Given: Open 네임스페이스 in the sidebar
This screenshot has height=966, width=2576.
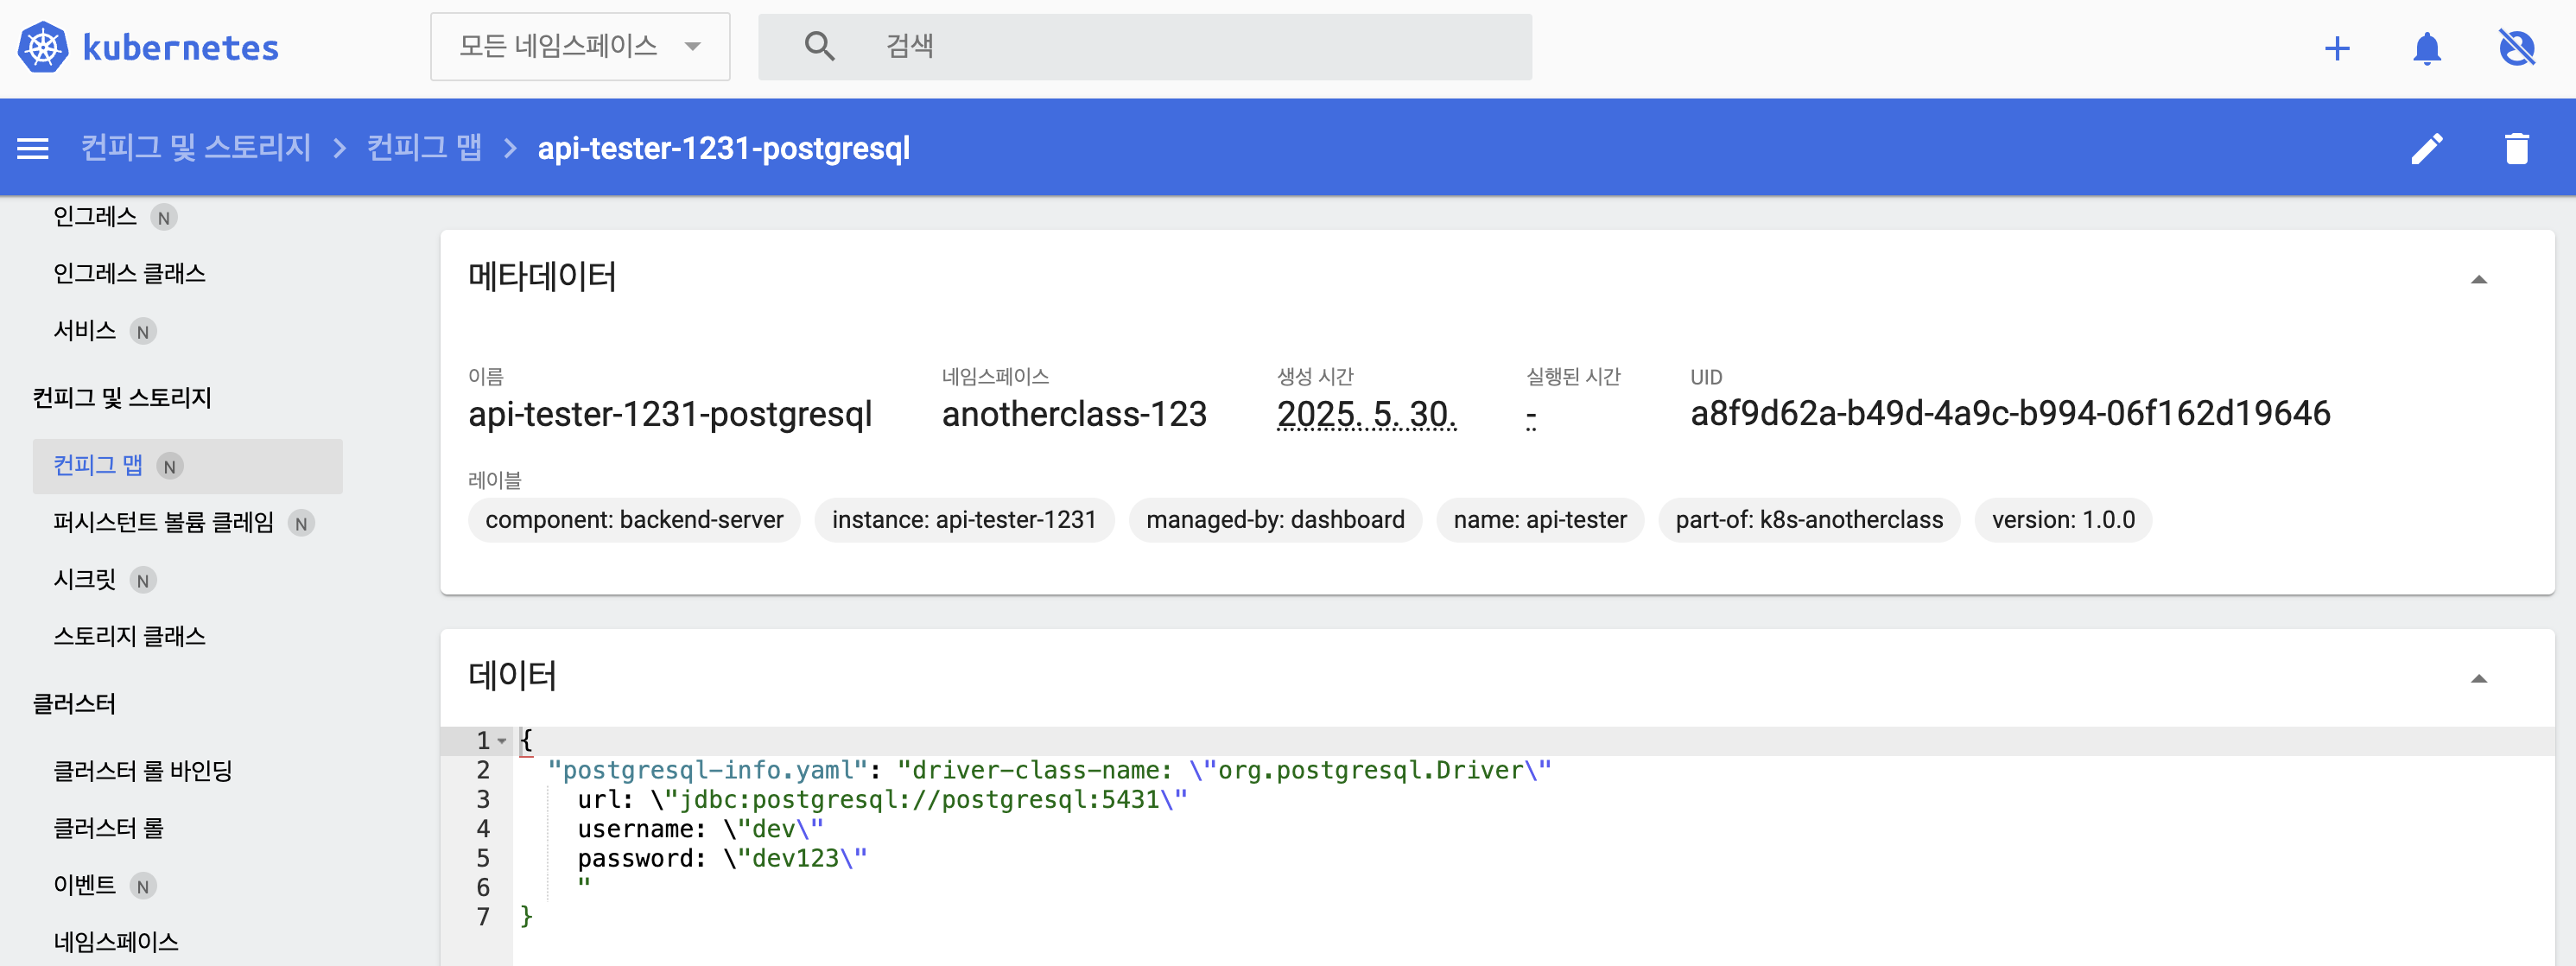Looking at the screenshot, I should [x=116, y=942].
